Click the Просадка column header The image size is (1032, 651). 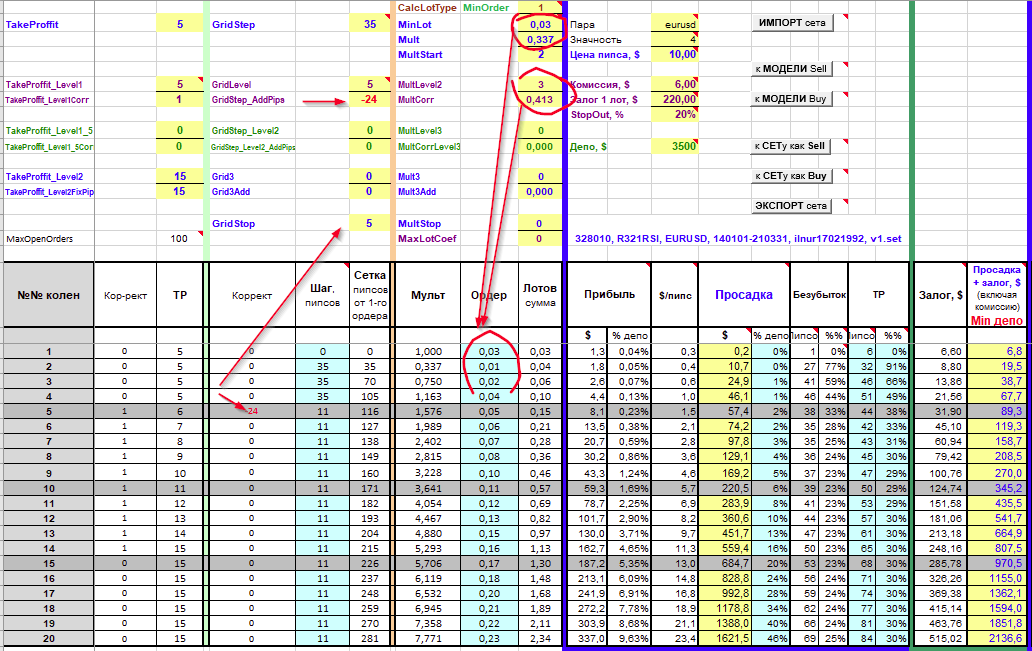tap(744, 295)
